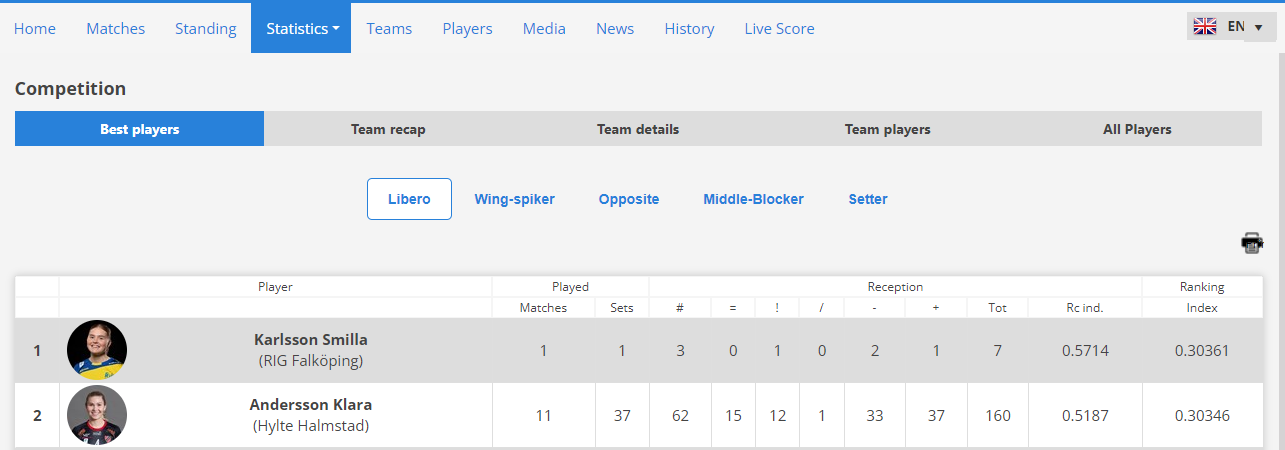1285x450 pixels.
Task: Show Wing-spiker position rankings
Action: [514, 199]
